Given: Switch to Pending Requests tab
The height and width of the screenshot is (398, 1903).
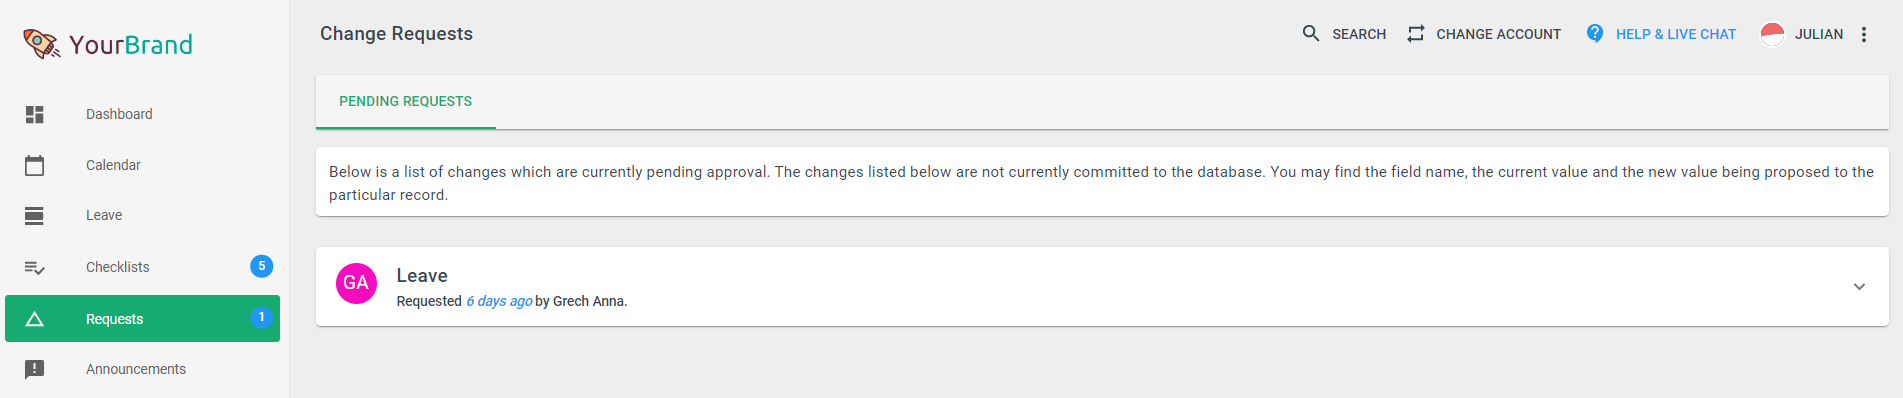Looking at the screenshot, I should coord(405,101).
